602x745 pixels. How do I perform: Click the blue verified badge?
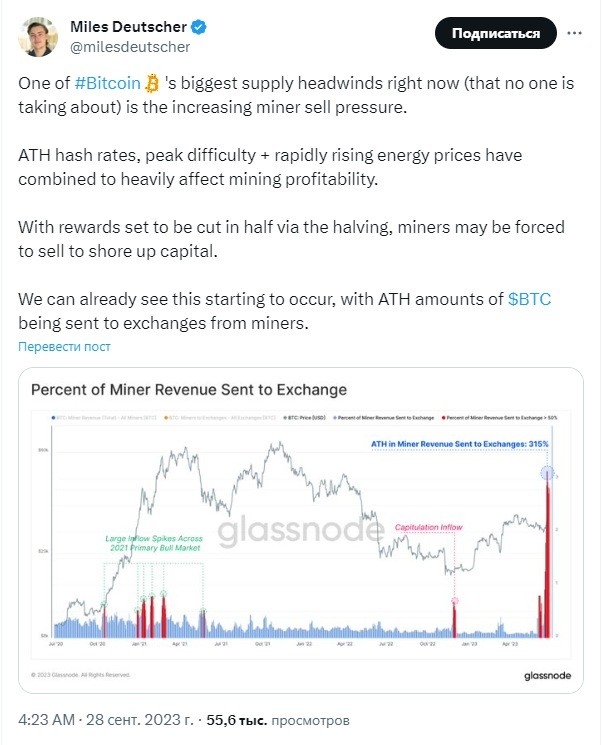(x=199, y=27)
